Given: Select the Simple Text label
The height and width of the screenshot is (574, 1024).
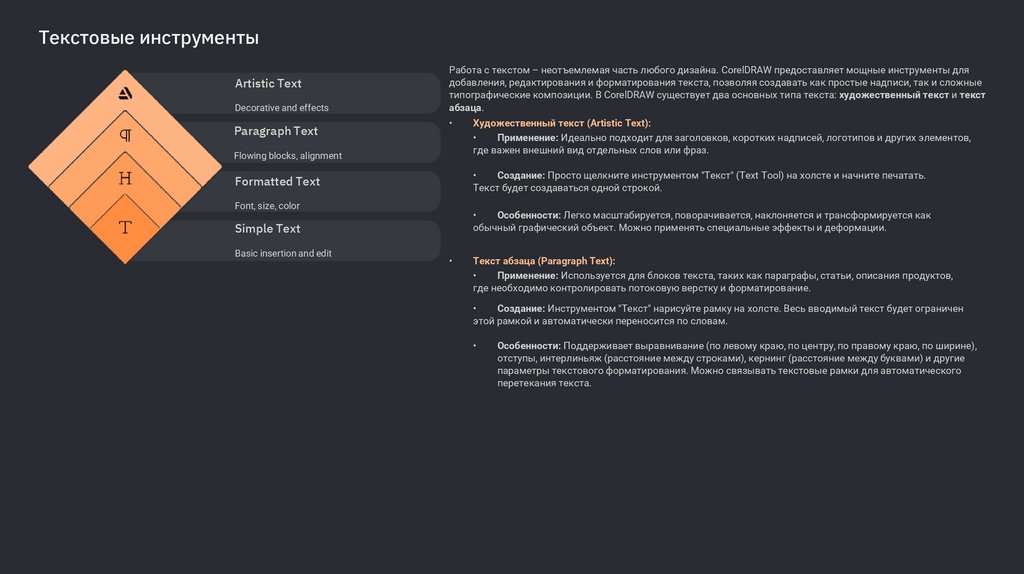Looking at the screenshot, I should pyautogui.click(x=267, y=229).
